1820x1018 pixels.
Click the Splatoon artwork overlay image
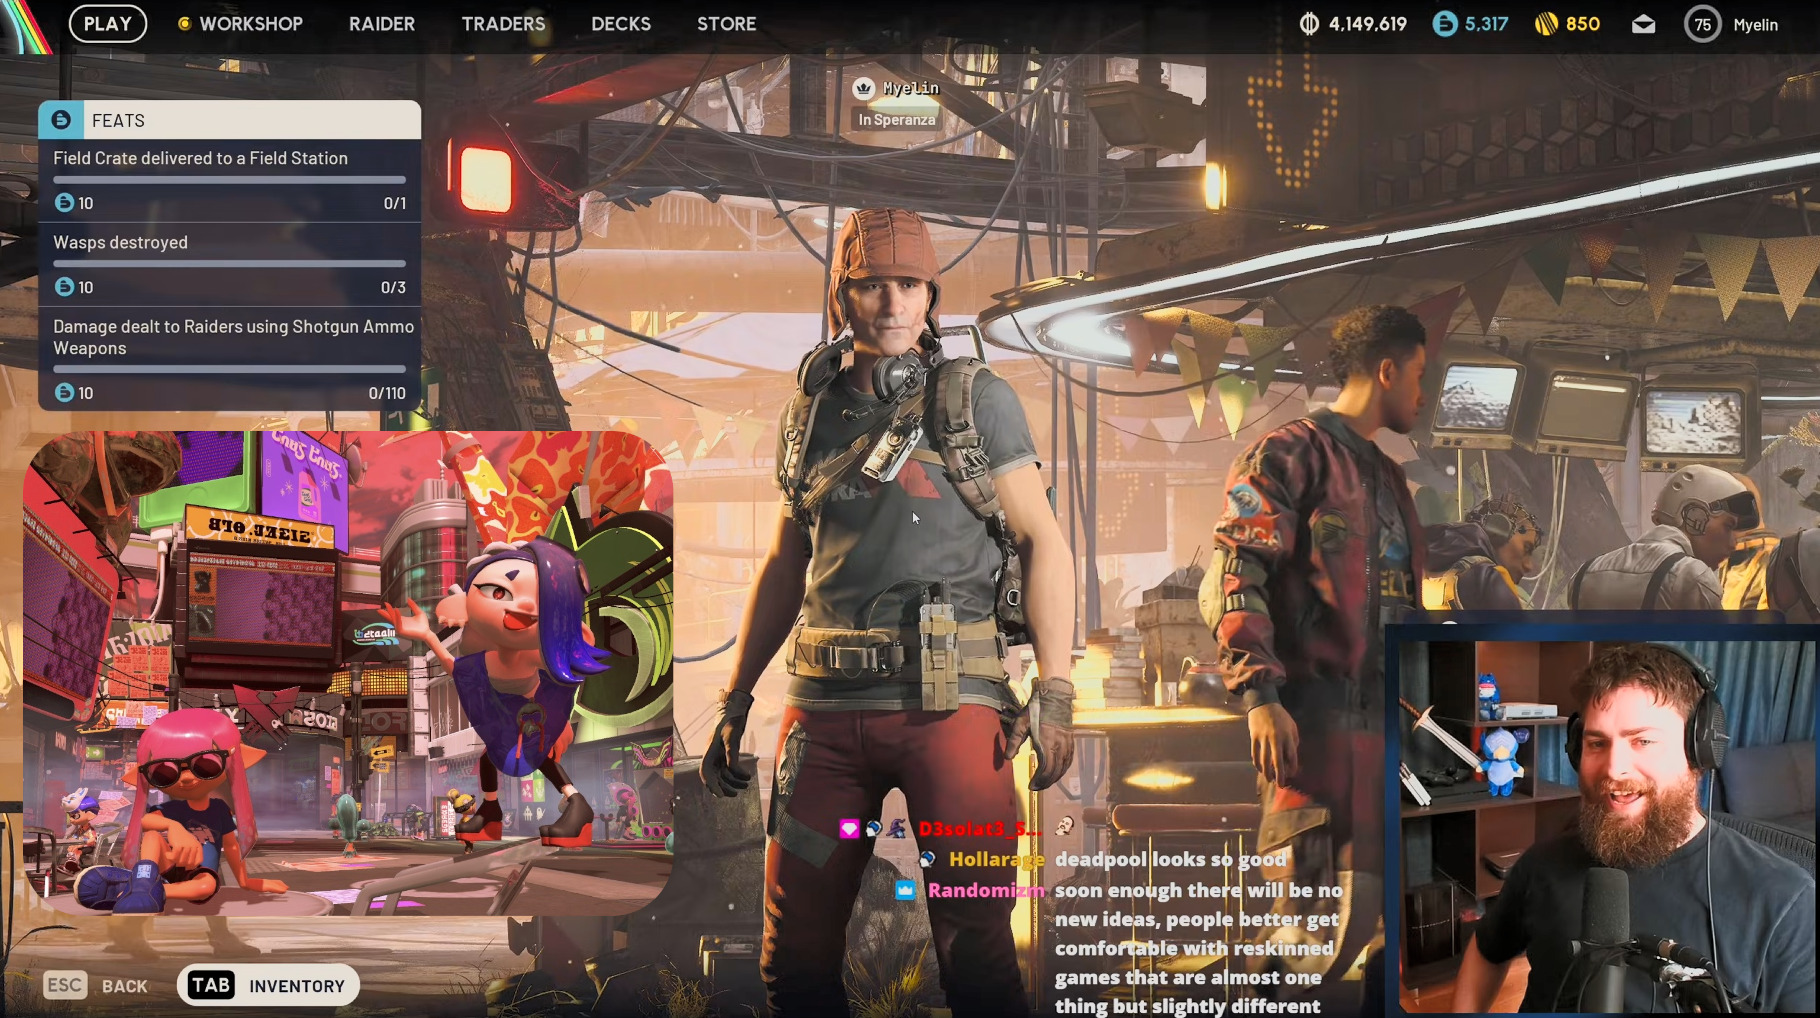click(348, 673)
